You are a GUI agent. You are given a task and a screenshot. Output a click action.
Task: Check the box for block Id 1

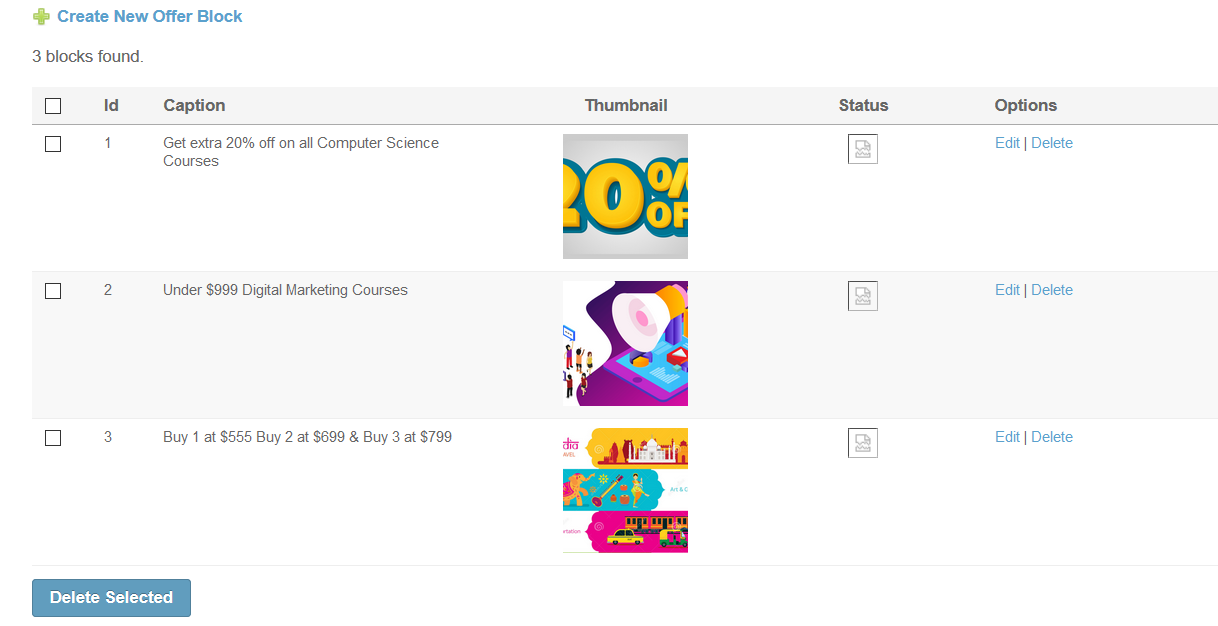53,144
